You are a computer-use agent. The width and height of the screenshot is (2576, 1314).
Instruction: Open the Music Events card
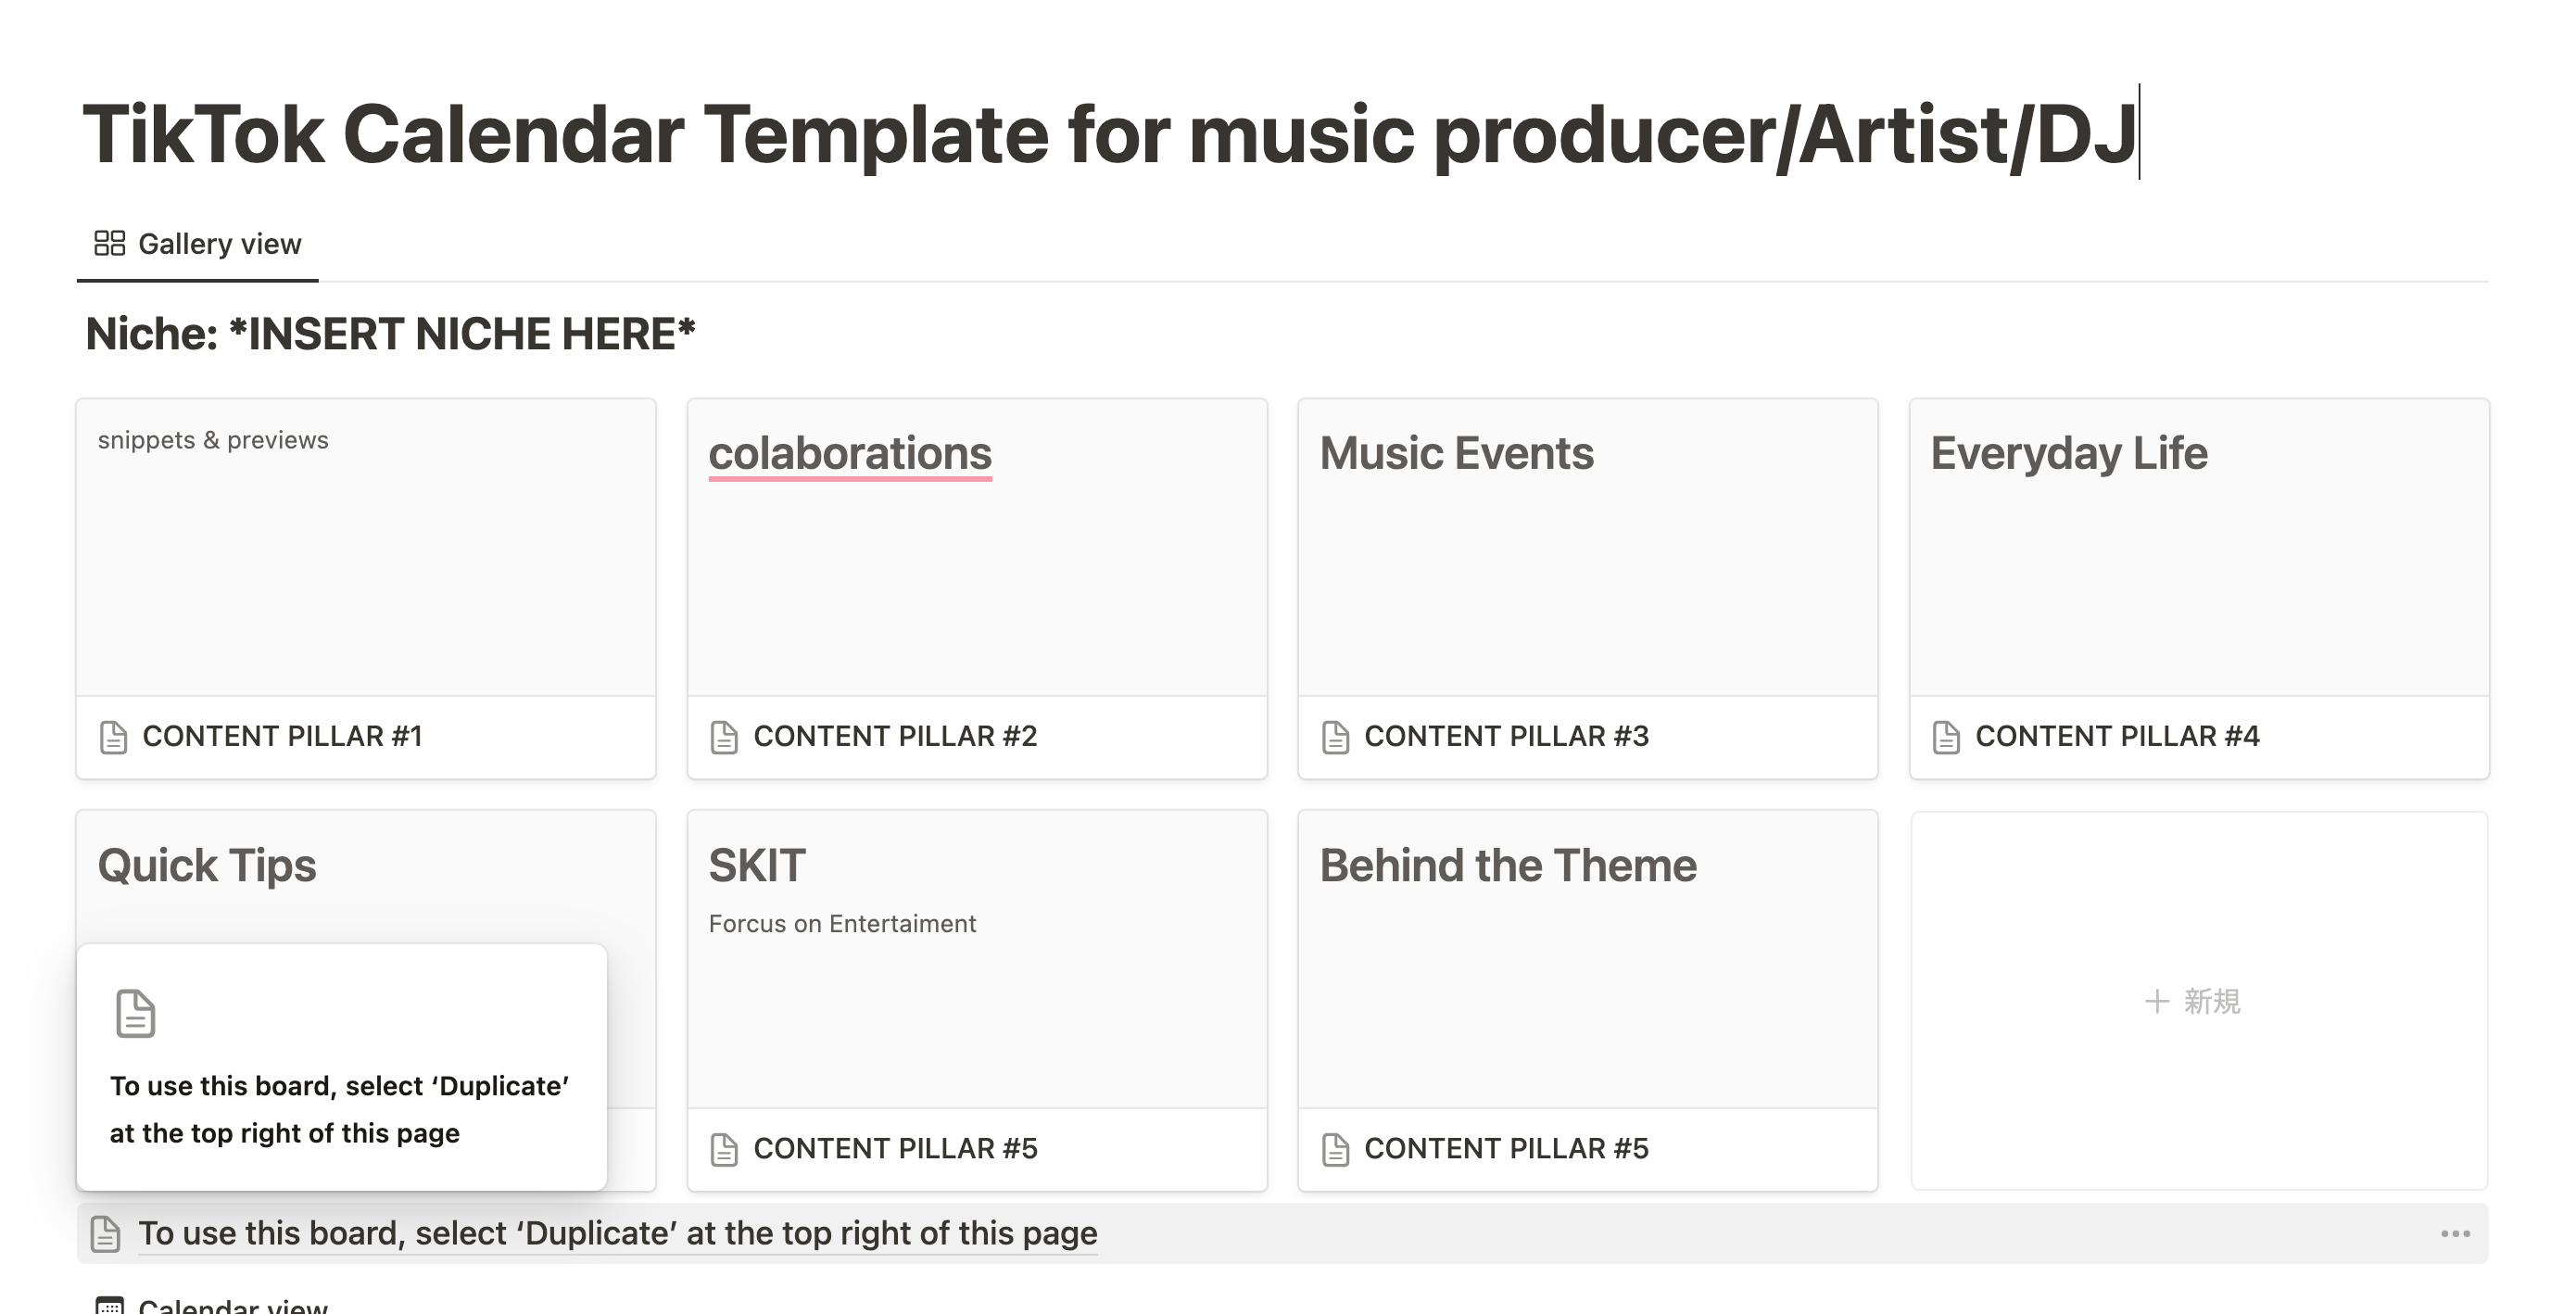(1587, 560)
